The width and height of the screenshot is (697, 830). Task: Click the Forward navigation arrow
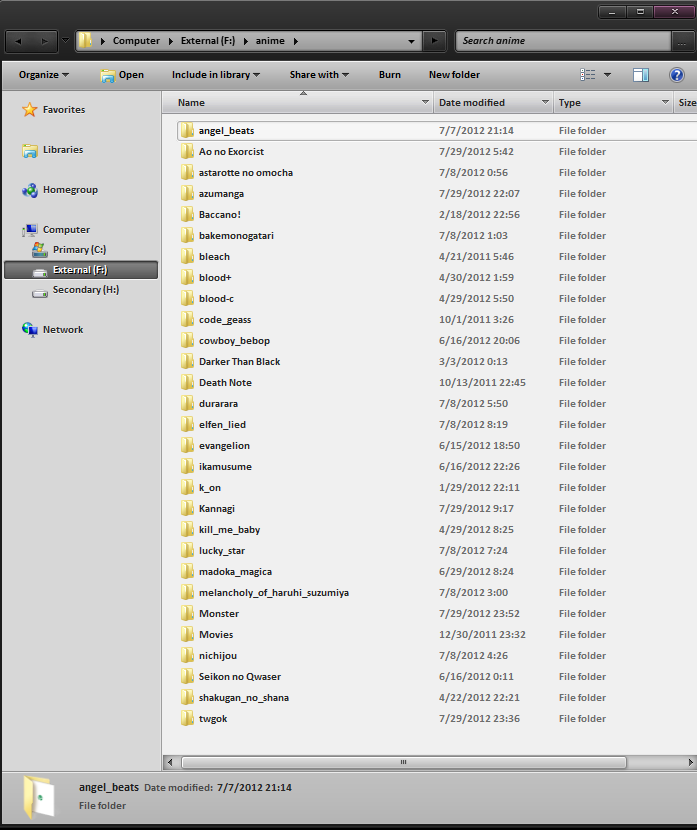[44, 41]
